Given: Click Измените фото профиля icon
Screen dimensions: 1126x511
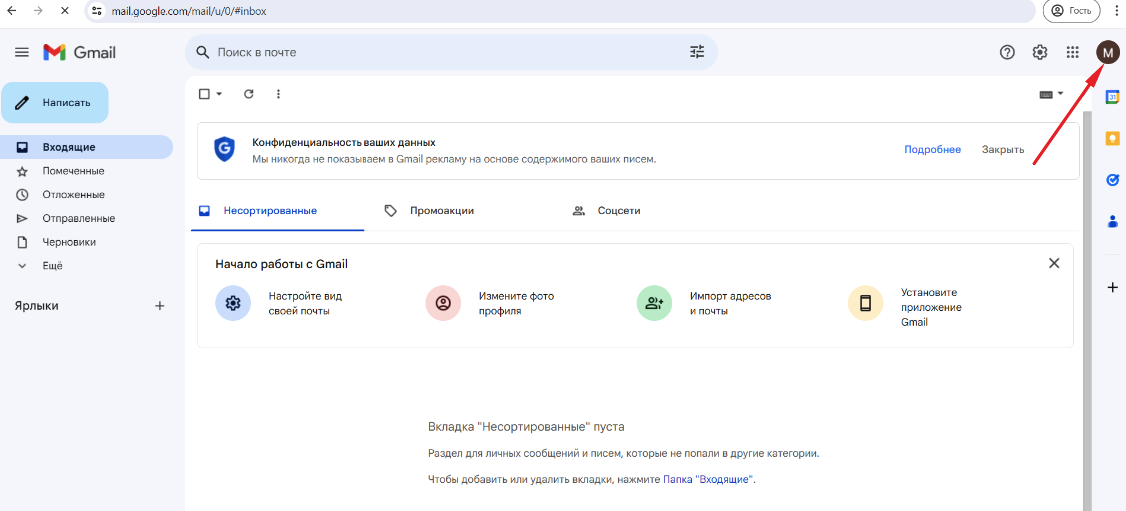Looking at the screenshot, I should click(443, 303).
